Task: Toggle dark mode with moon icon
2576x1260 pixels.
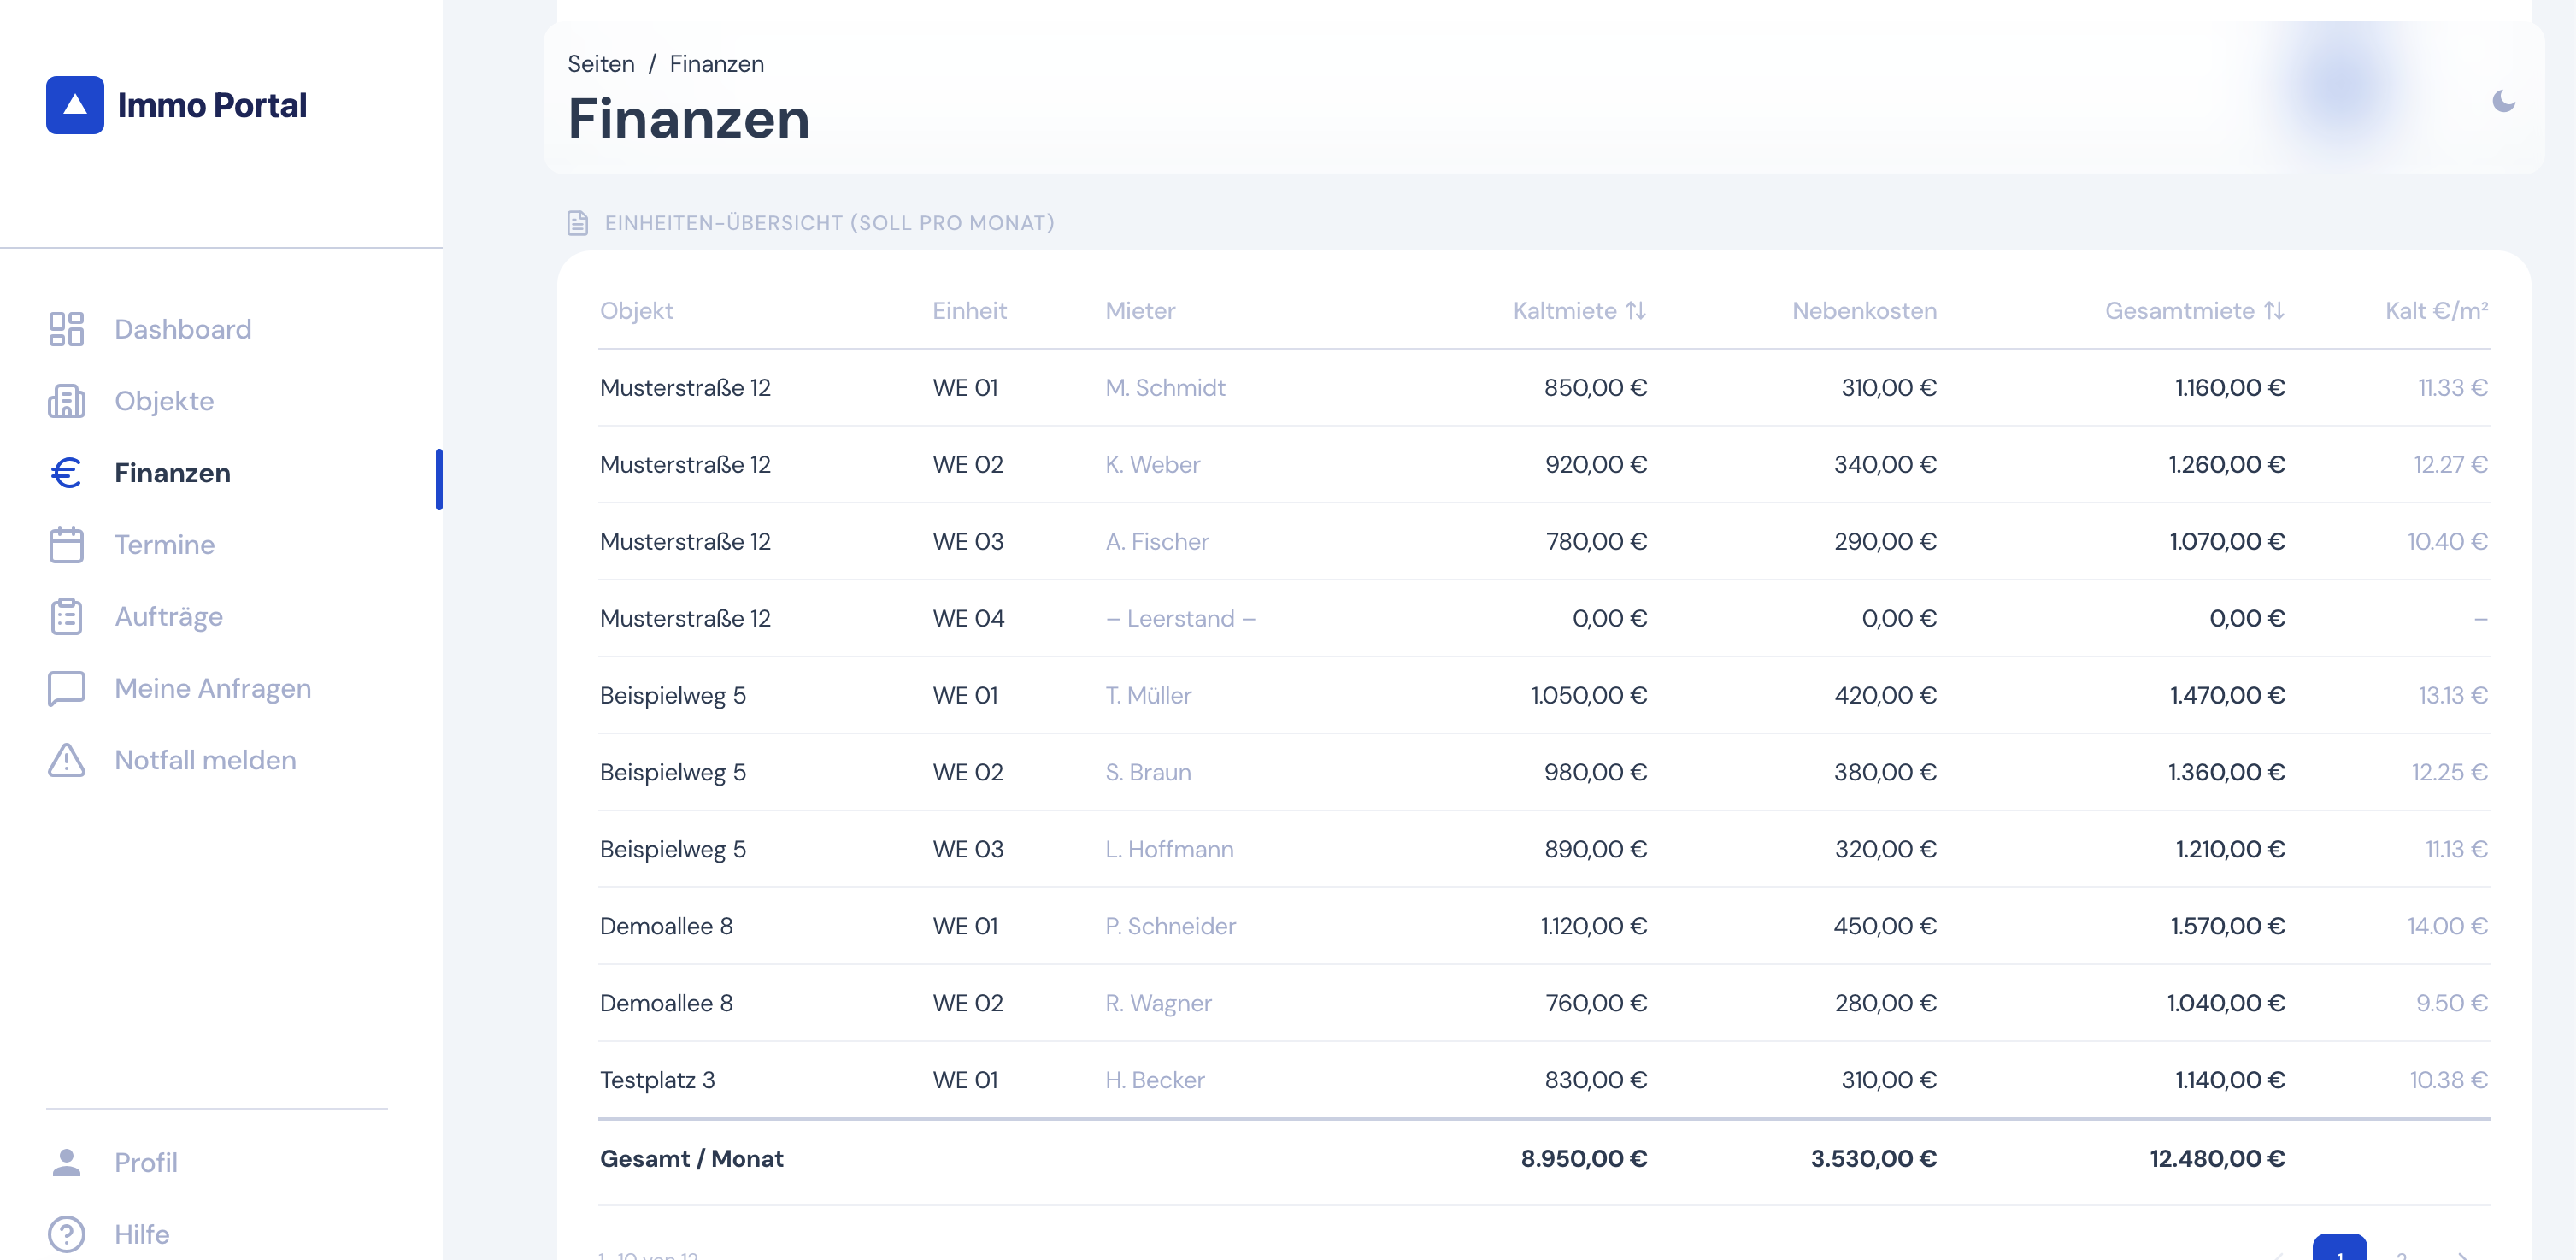Action: pos(2503,101)
